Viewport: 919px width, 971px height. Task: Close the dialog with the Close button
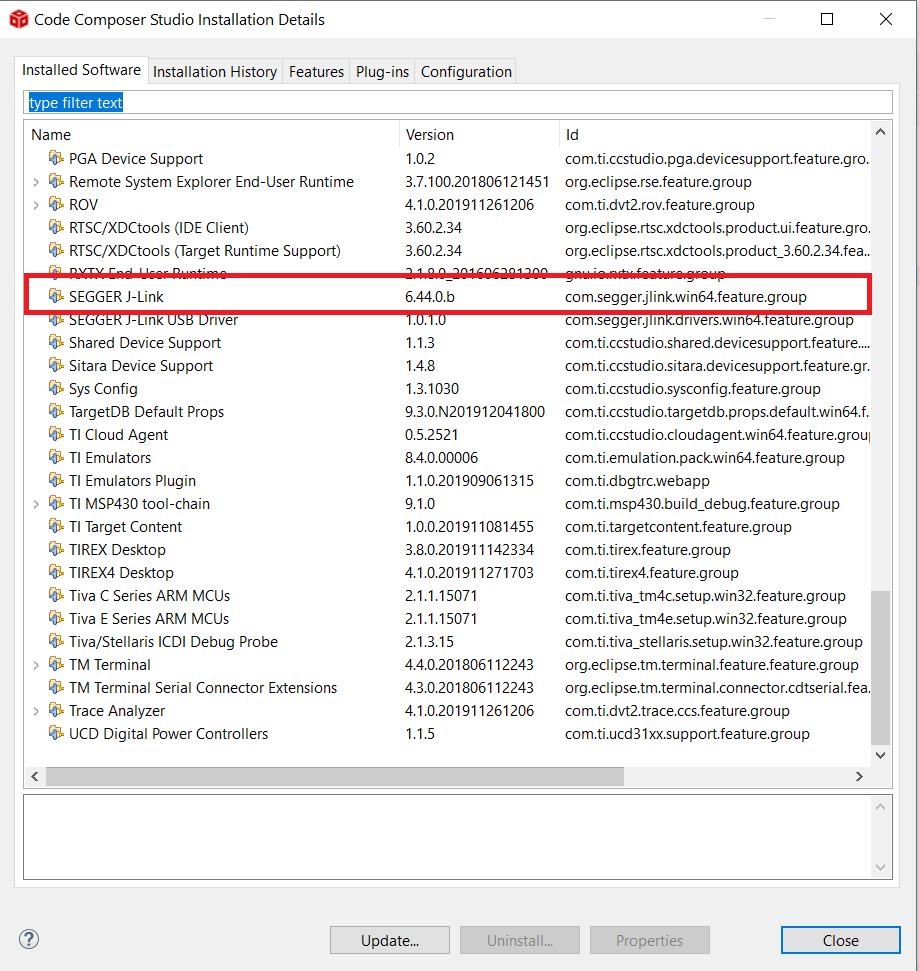click(840, 939)
